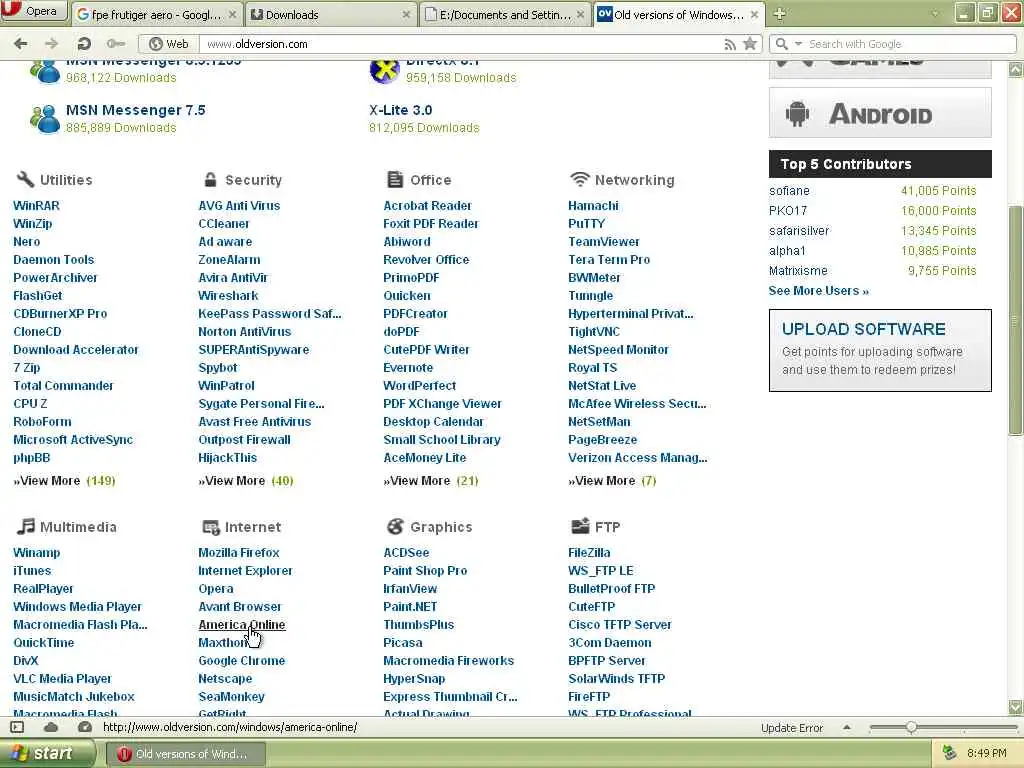
Task: Click the Upload Software box
Action: click(x=880, y=351)
